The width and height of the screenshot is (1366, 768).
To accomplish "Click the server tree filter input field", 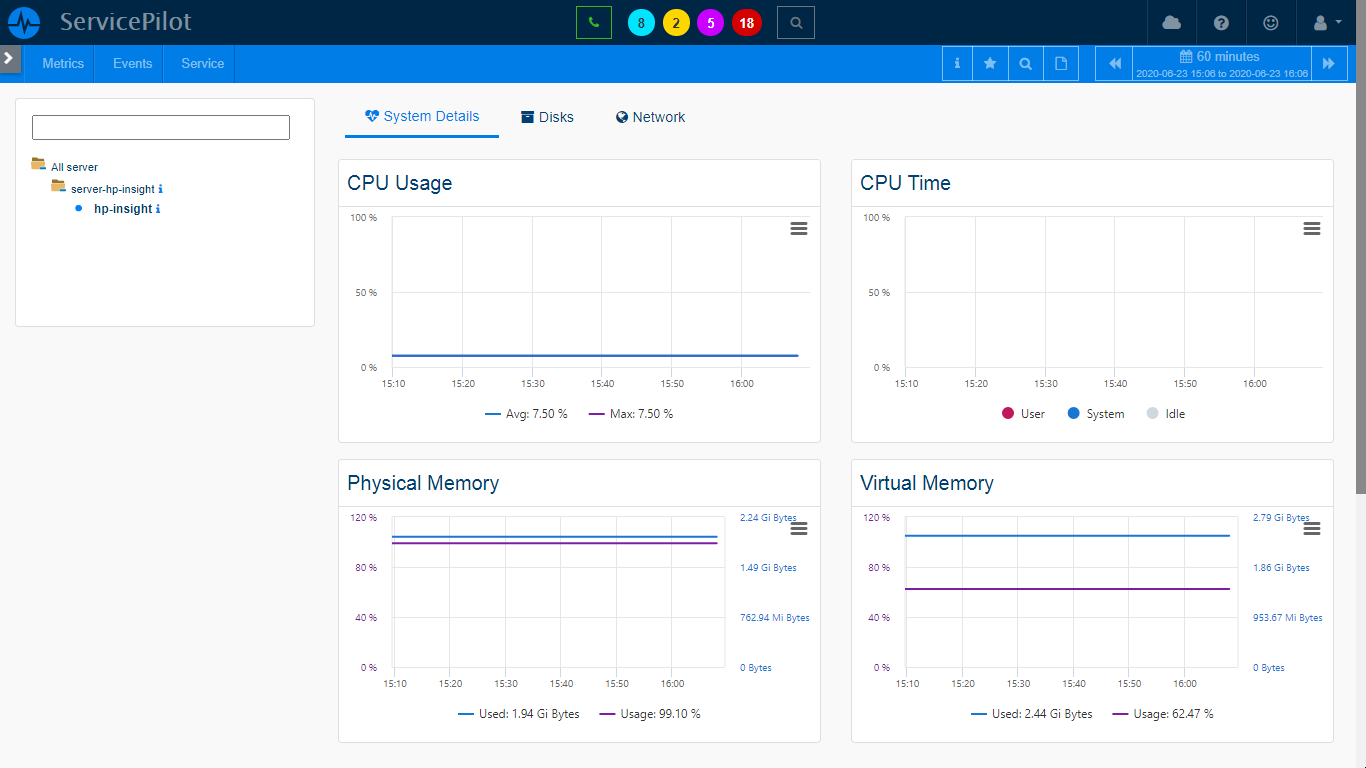I will [x=161, y=127].
